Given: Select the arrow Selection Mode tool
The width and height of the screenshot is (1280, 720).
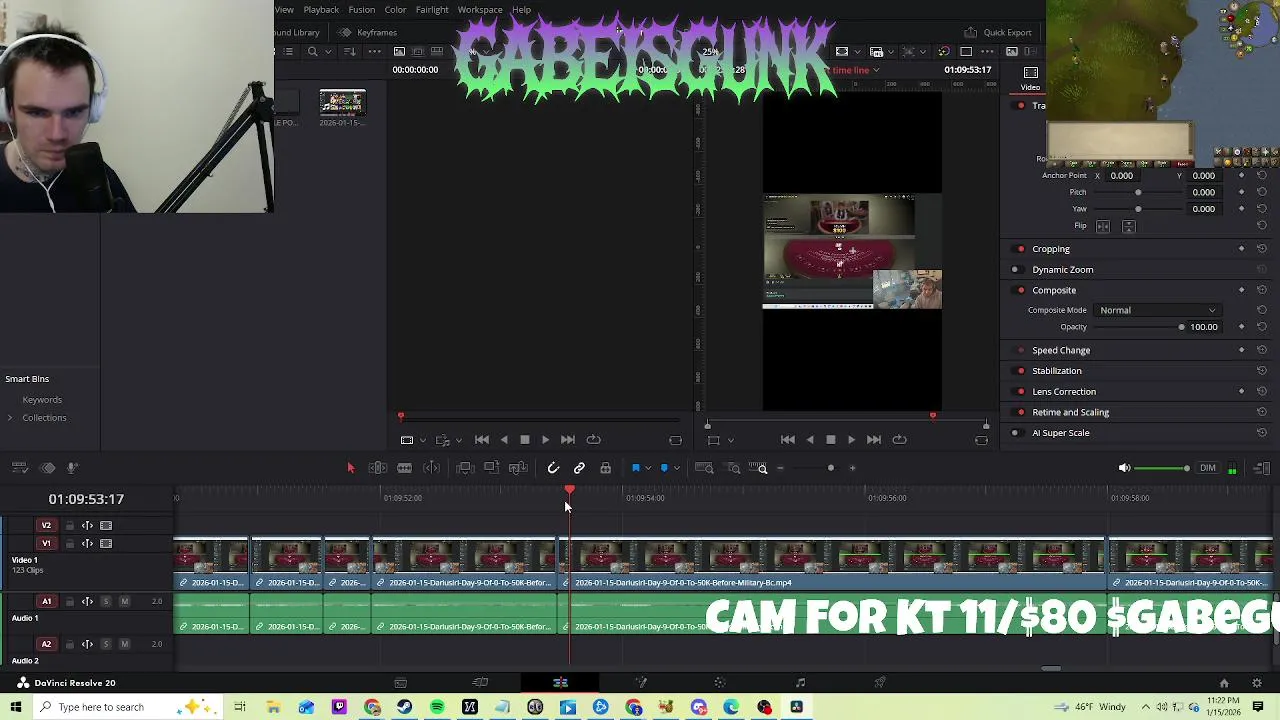Looking at the screenshot, I should pyautogui.click(x=350, y=468).
